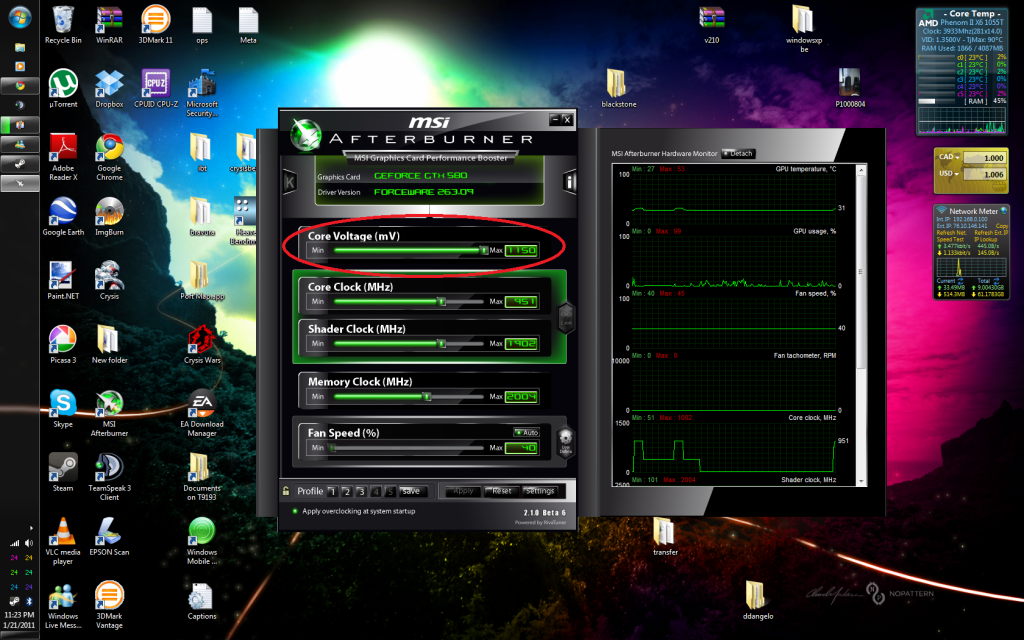This screenshot has width=1024, height=640.
Task: Select the Skype desktop icon
Action: point(63,409)
